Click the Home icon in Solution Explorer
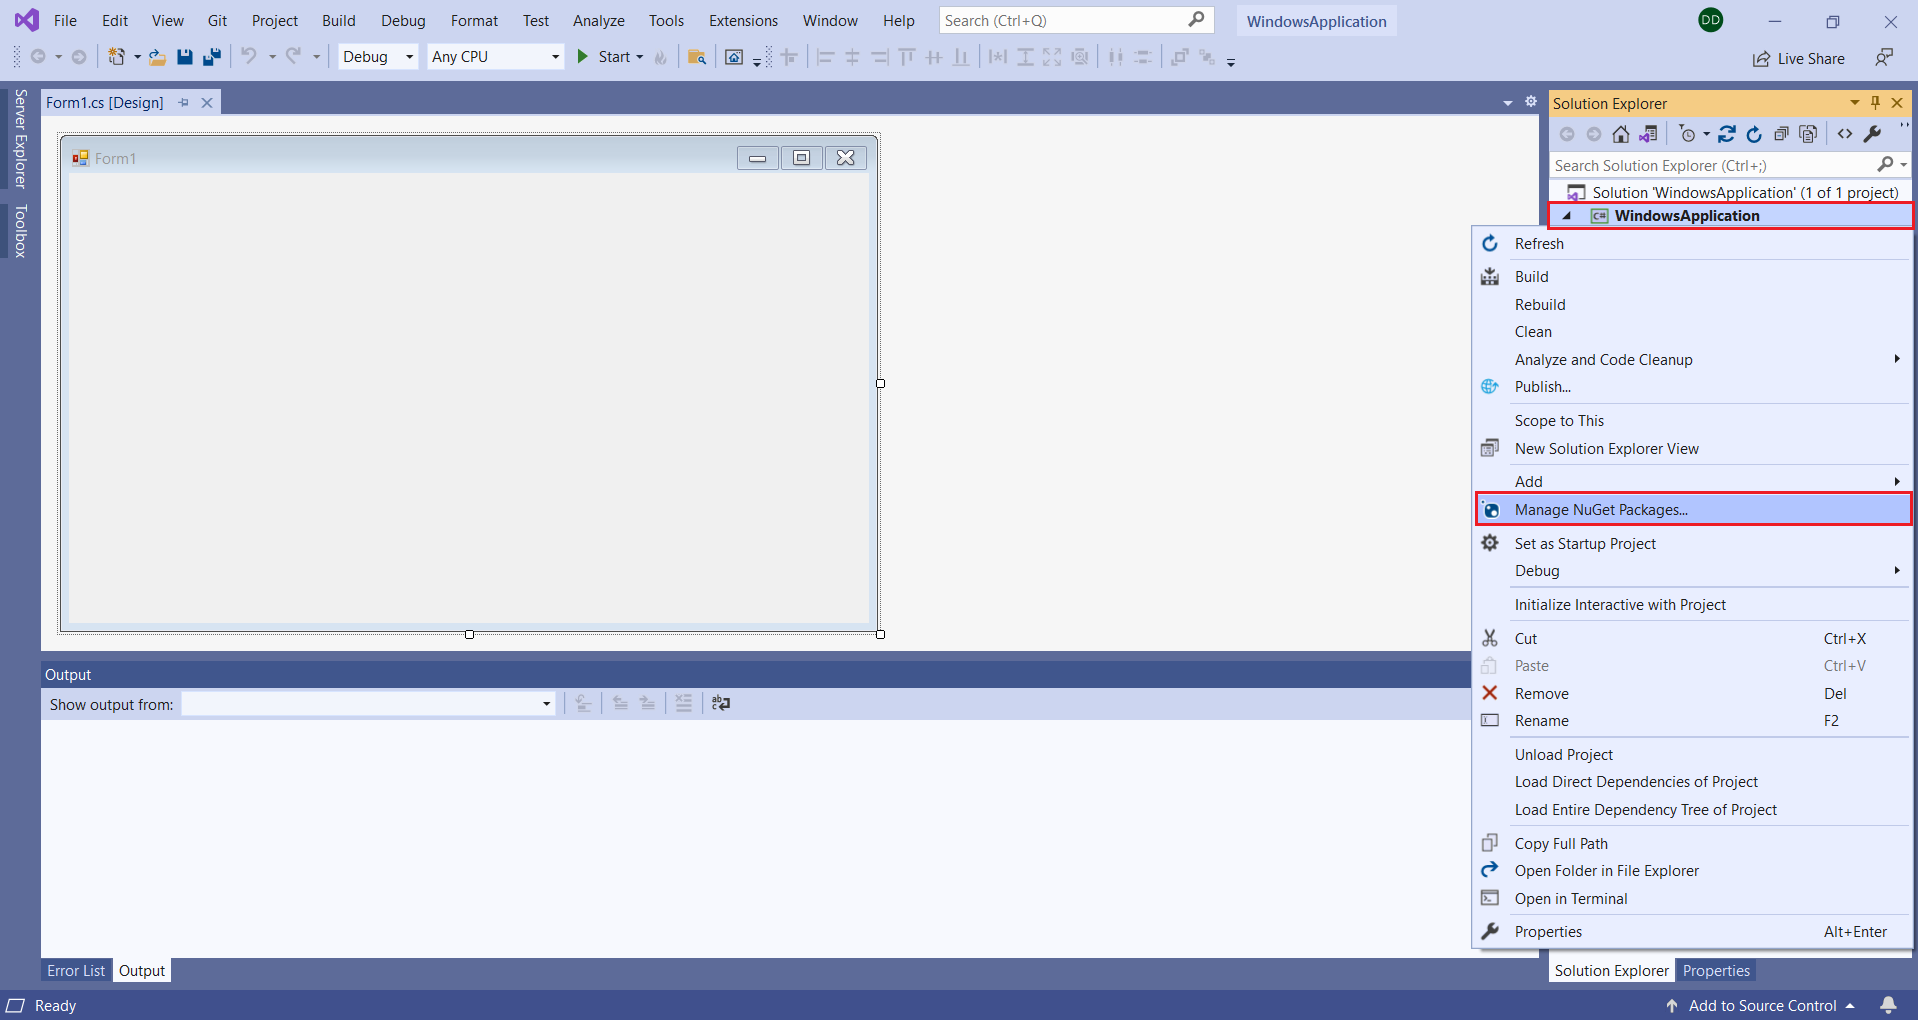 pyautogui.click(x=1621, y=134)
